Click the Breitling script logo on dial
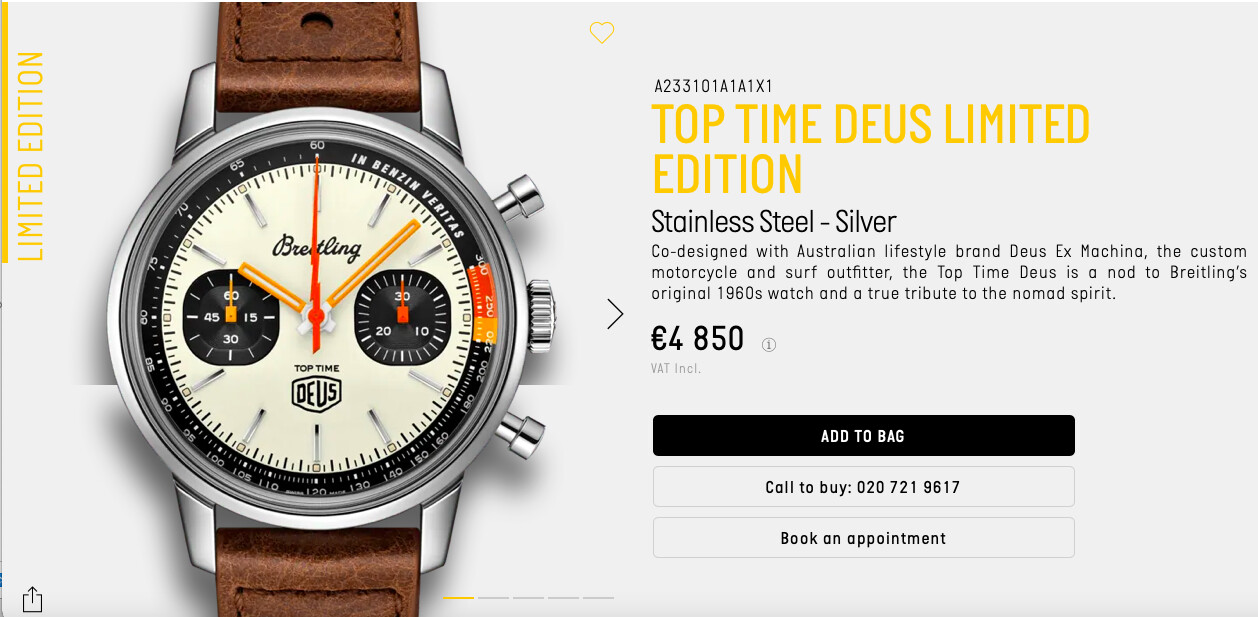Viewport: 1258px width, 617px height. click(x=316, y=247)
